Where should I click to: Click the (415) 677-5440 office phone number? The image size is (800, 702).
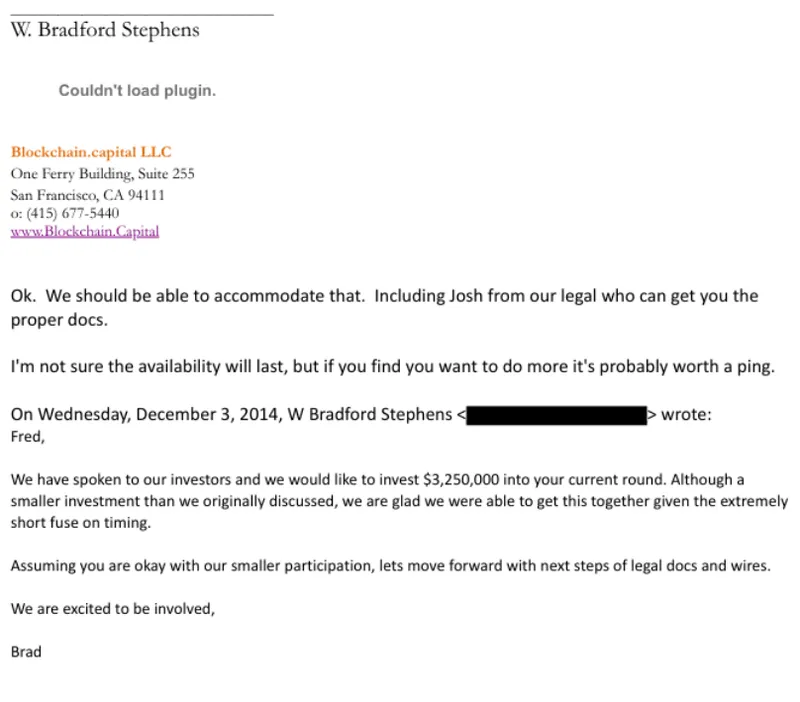[71, 213]
